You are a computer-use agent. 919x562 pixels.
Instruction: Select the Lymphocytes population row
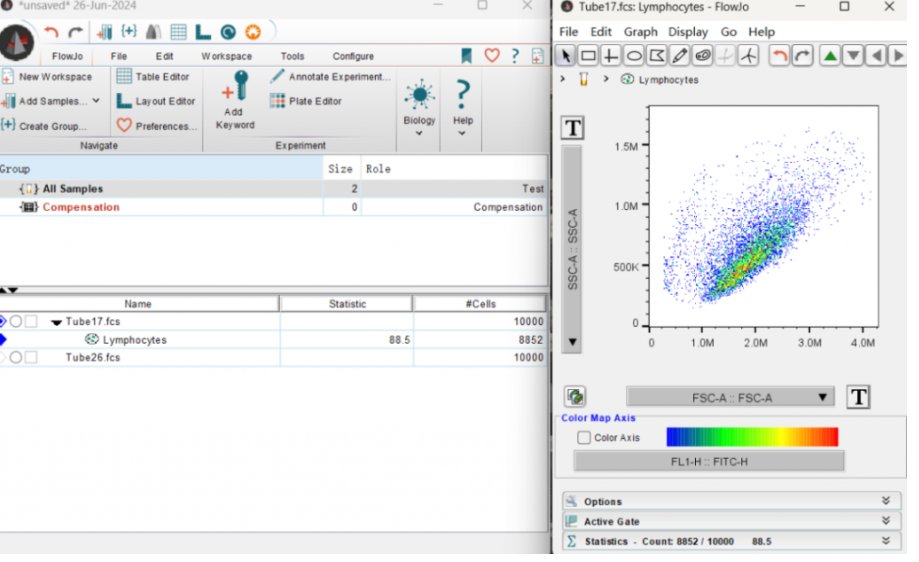click(x=273, y=340)
